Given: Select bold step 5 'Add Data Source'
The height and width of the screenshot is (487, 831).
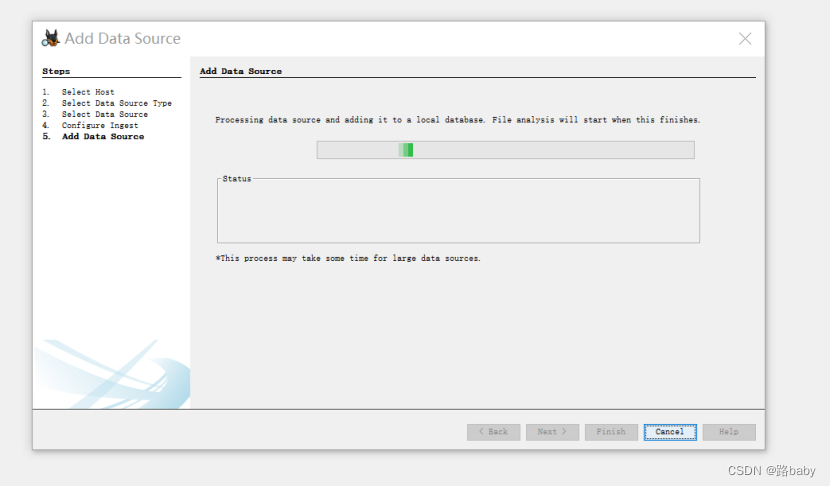Looking at the screenshot, I should (103, 137).
